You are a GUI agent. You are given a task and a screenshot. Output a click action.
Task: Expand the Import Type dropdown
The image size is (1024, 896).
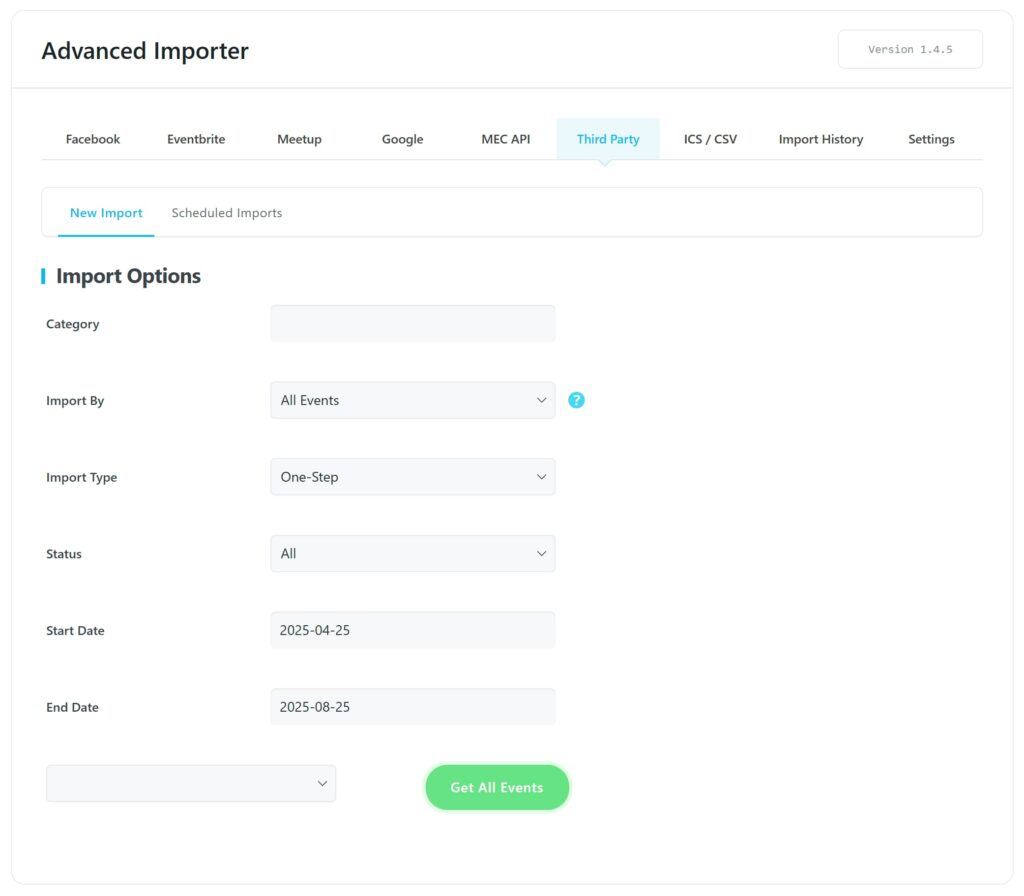click(x=412, y=477)
